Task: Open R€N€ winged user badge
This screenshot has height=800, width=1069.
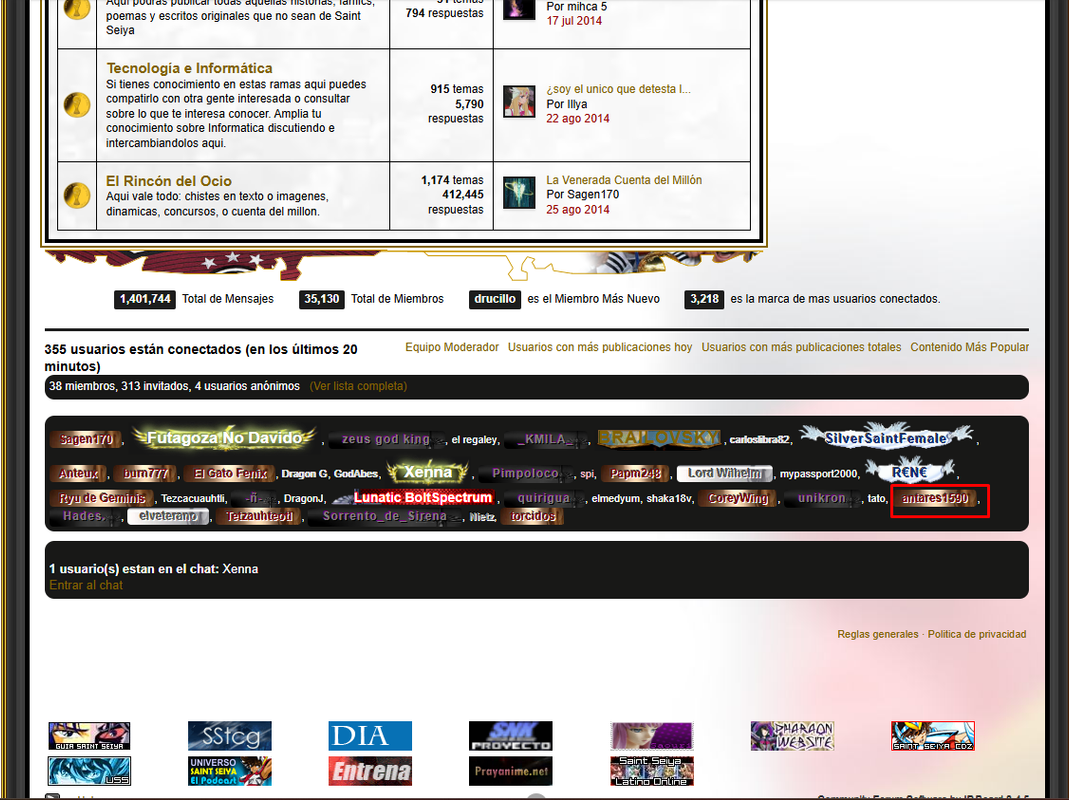Action: [x=910, y=471]
